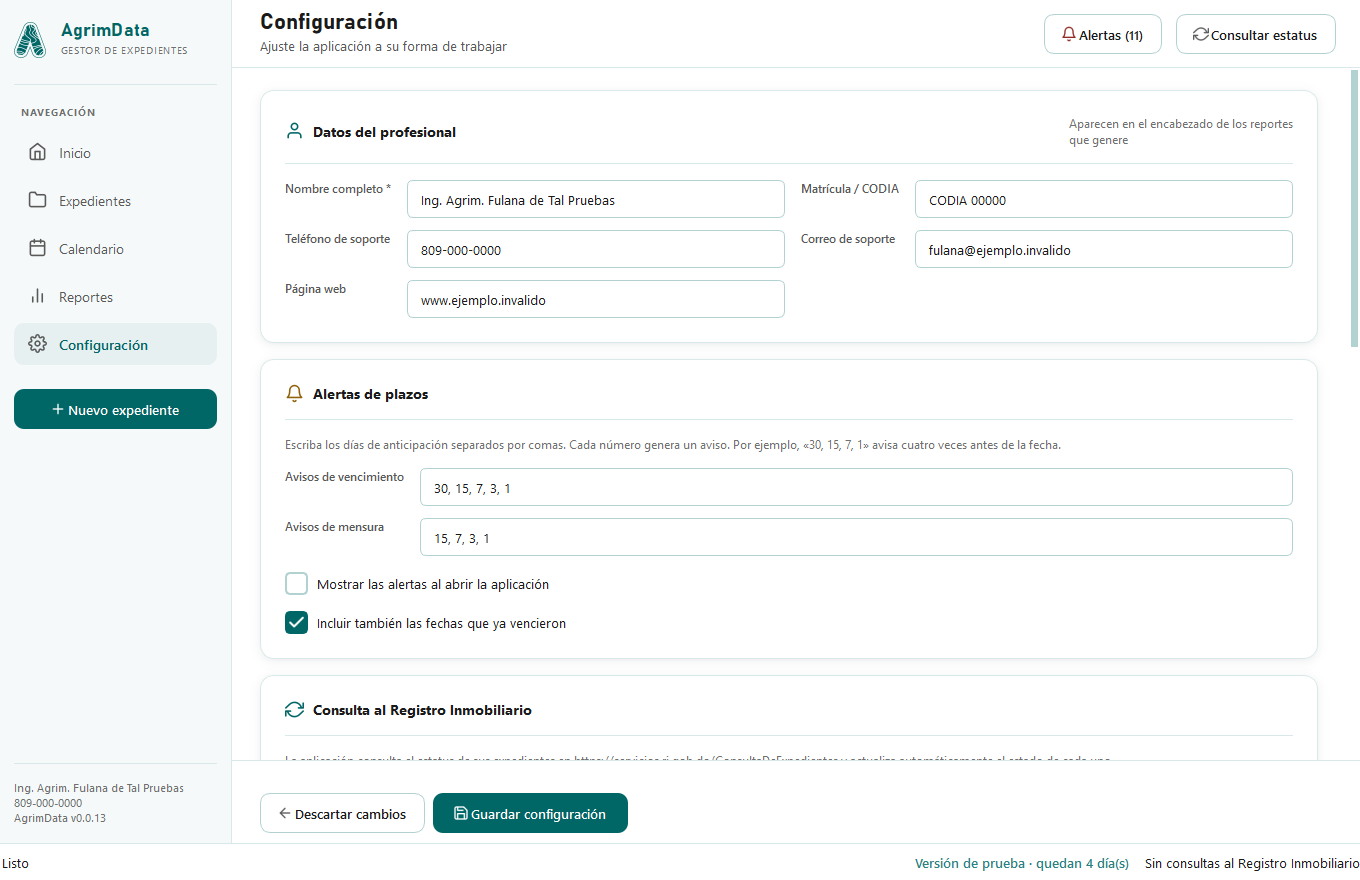Click the refresh icon in Consultar estatus
Image resolution: width=1360 pixels, height=880 pixels.
[1201, 35]
